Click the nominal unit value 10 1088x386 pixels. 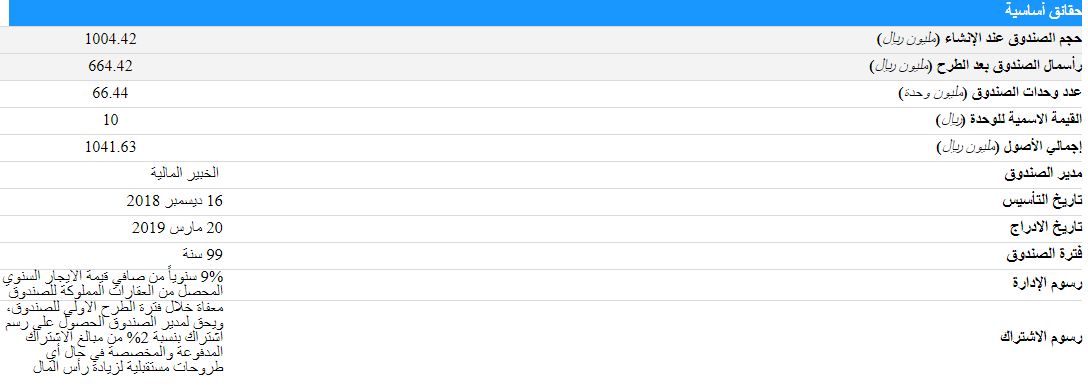click(110, 120)
